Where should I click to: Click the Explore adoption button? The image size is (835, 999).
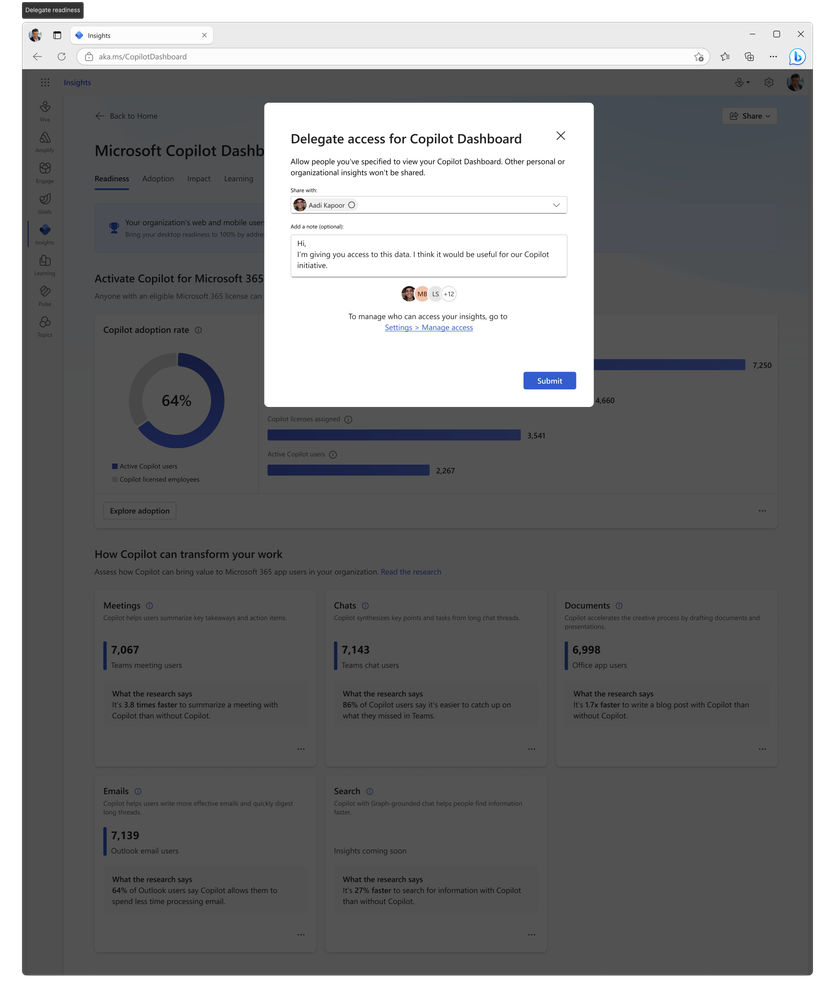(x=139, y=511)
